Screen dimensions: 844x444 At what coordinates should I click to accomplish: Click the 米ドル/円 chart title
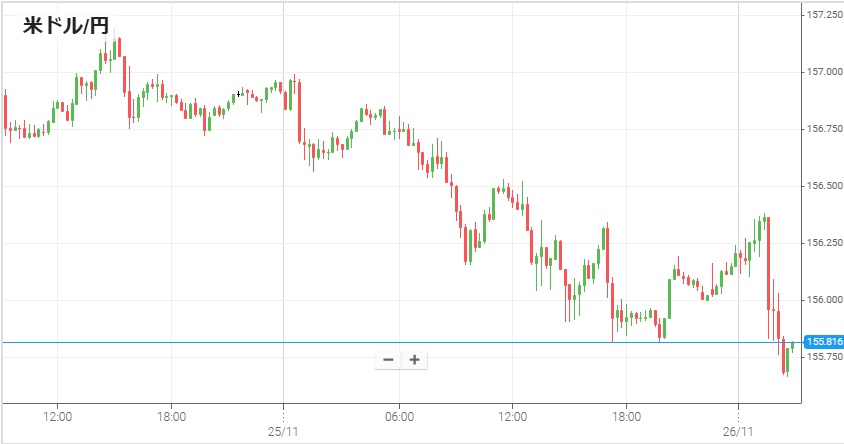[65, 27]
